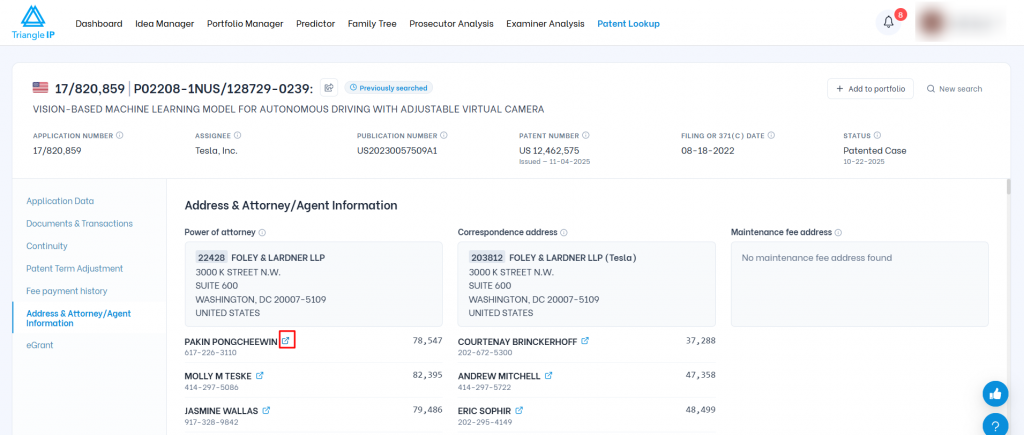This screenshot has width=1024, height=435.
Task: Open Courtenay Brinckerhoff external link icon
Action: pos(585,341)
